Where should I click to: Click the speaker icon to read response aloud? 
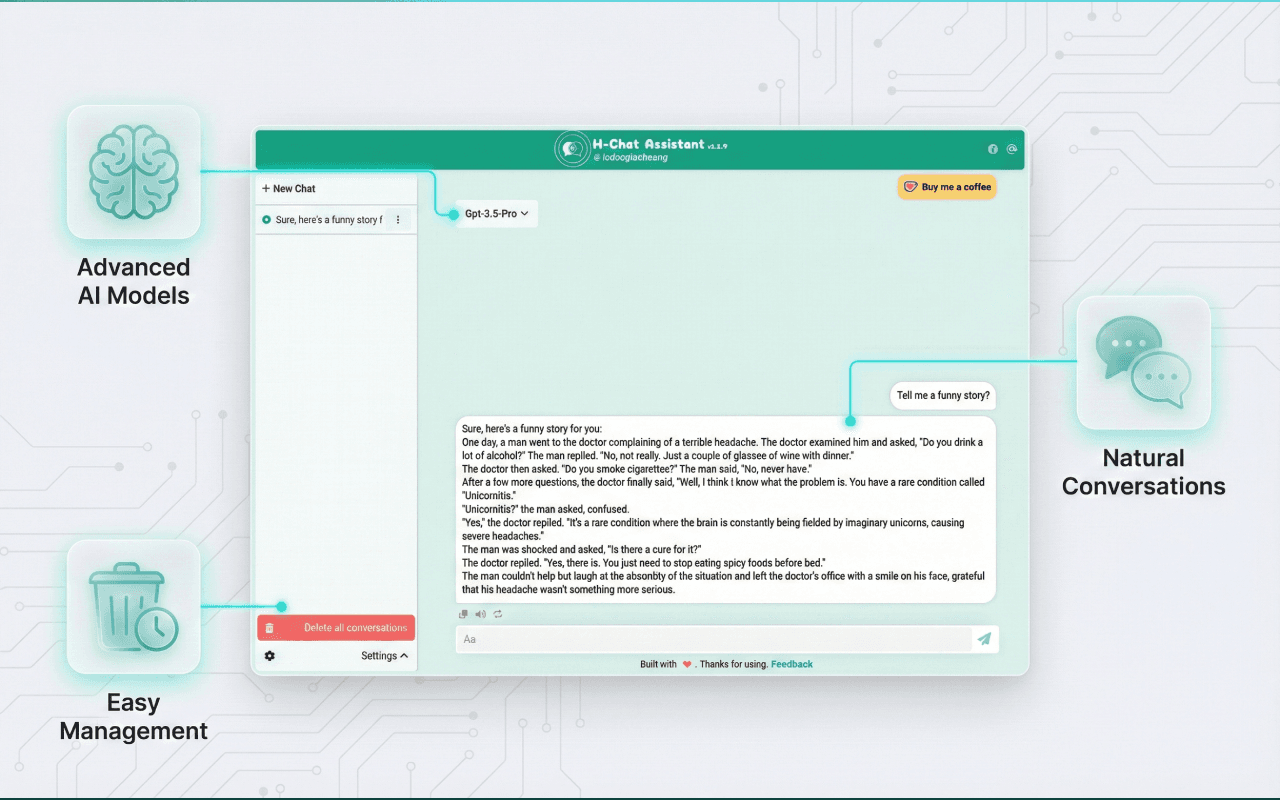pyautogui.click(x=480, y=613)
